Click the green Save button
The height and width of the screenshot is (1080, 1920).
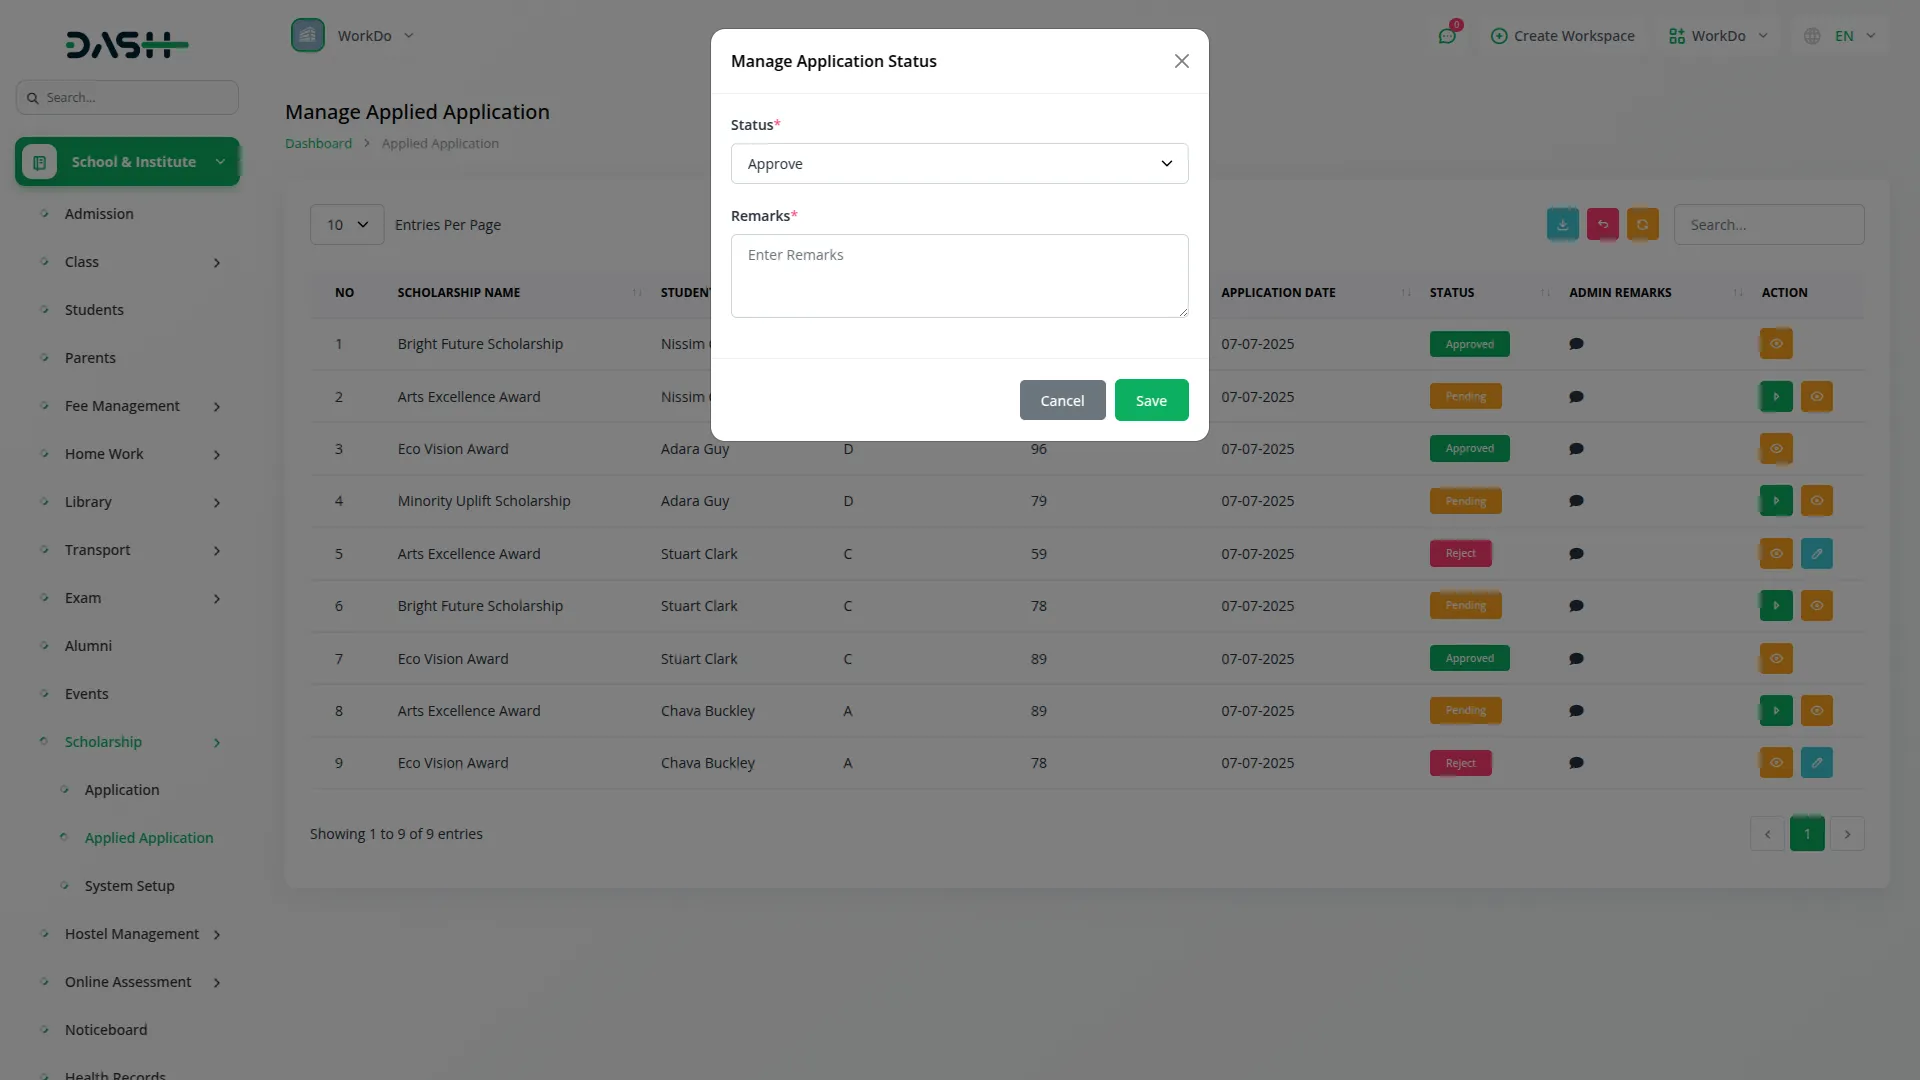[x=1151, y=400]
